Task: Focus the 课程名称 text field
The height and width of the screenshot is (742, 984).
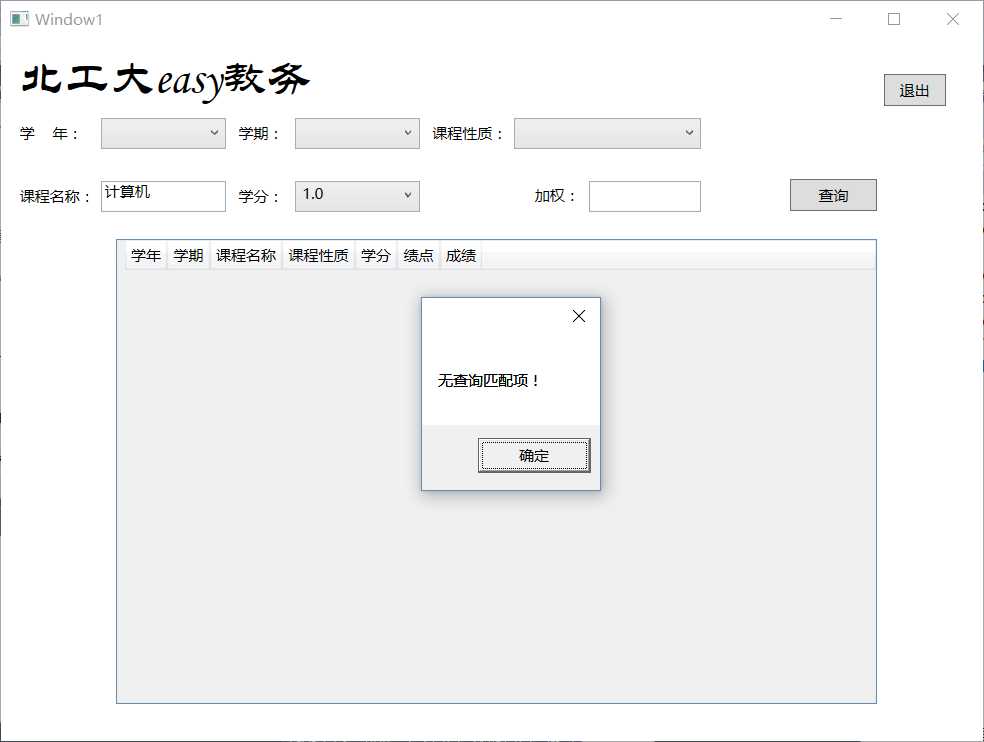Action: pyautogui.click(x=163, y=196)
